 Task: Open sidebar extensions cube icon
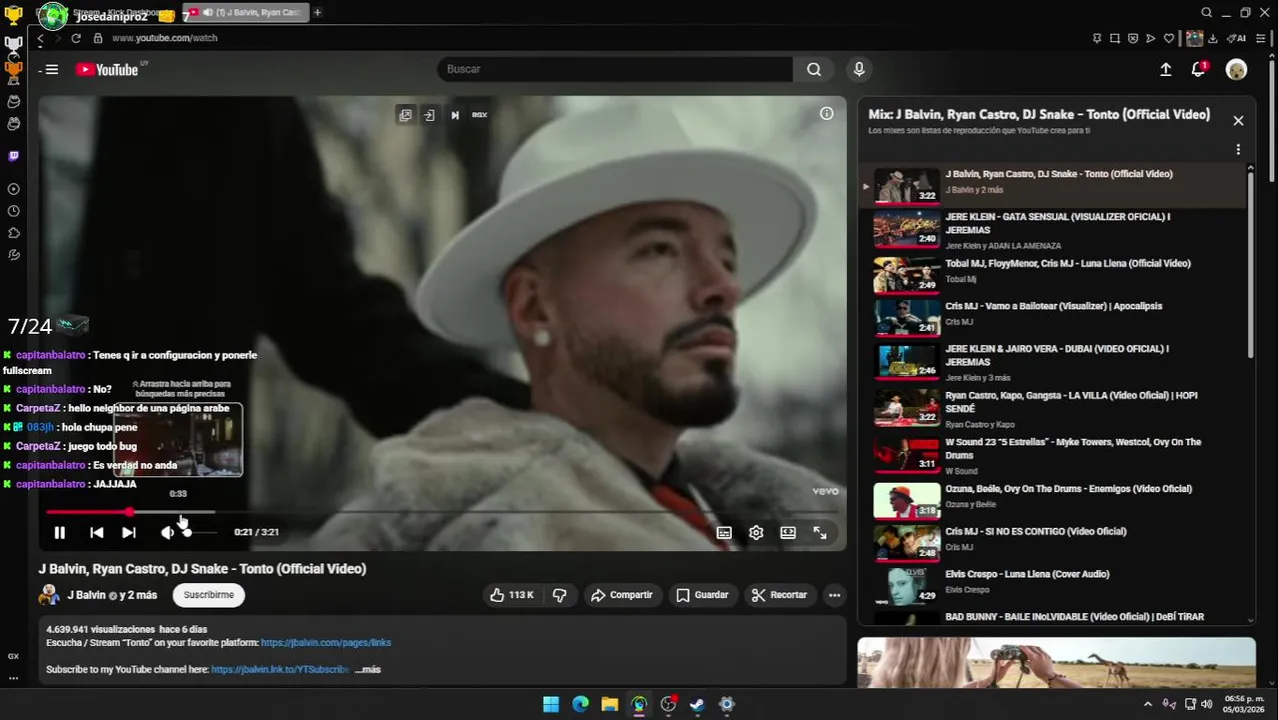pos(13,233)
